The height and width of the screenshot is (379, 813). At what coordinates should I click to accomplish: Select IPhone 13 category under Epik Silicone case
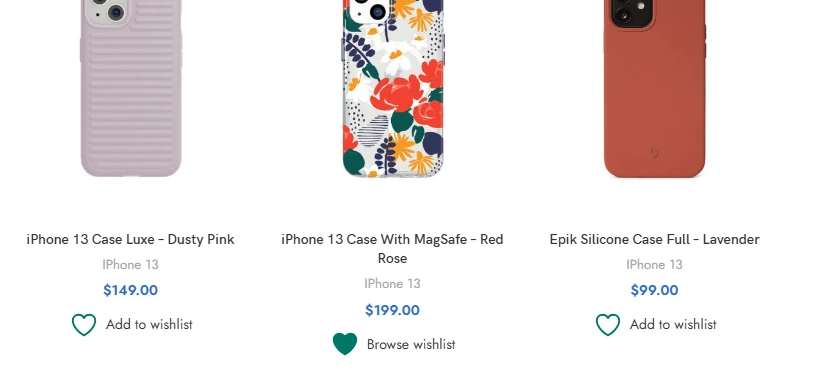[654, 264]
